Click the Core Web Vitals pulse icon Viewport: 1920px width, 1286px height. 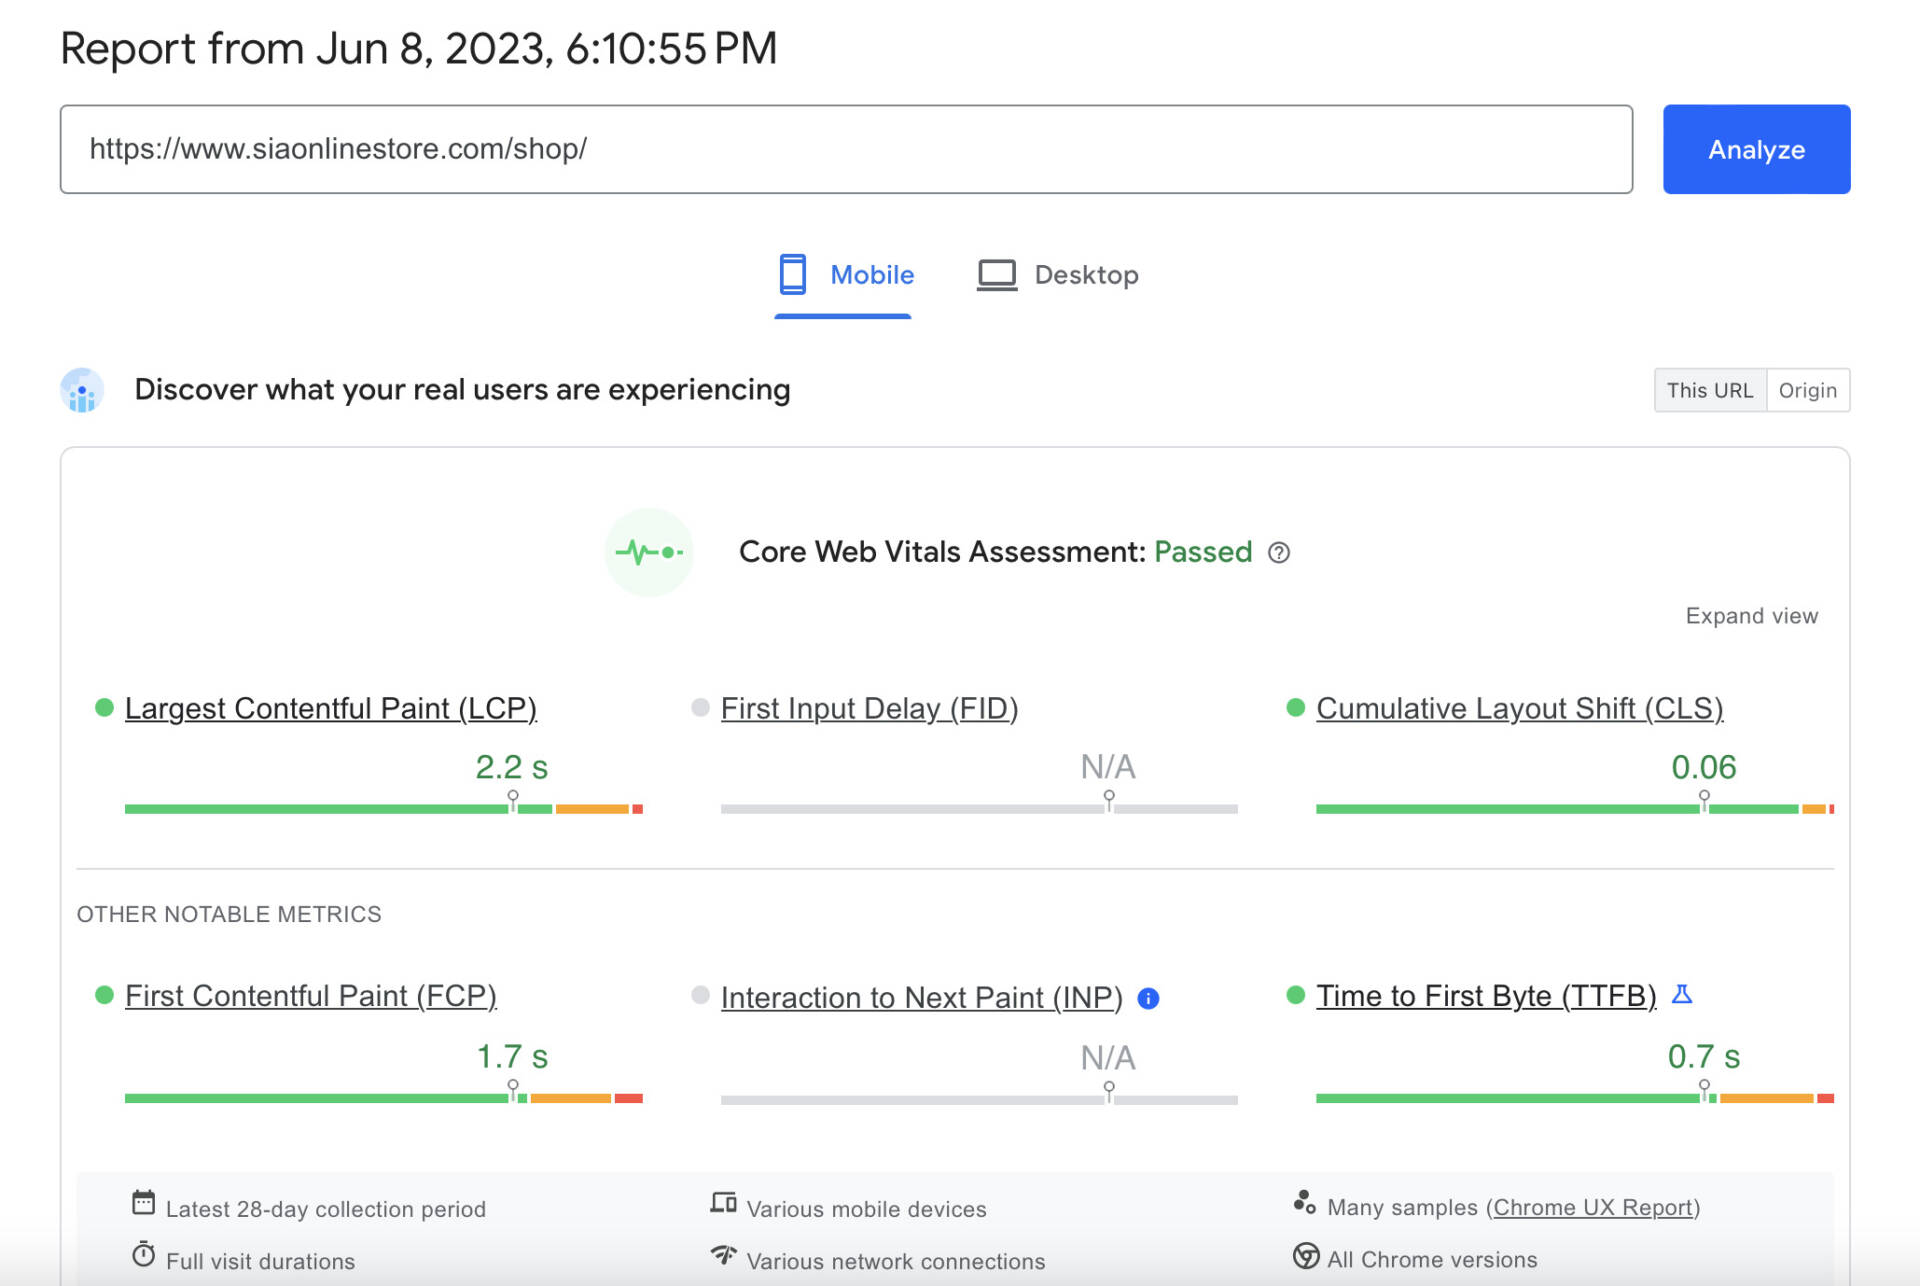point(649,552)
